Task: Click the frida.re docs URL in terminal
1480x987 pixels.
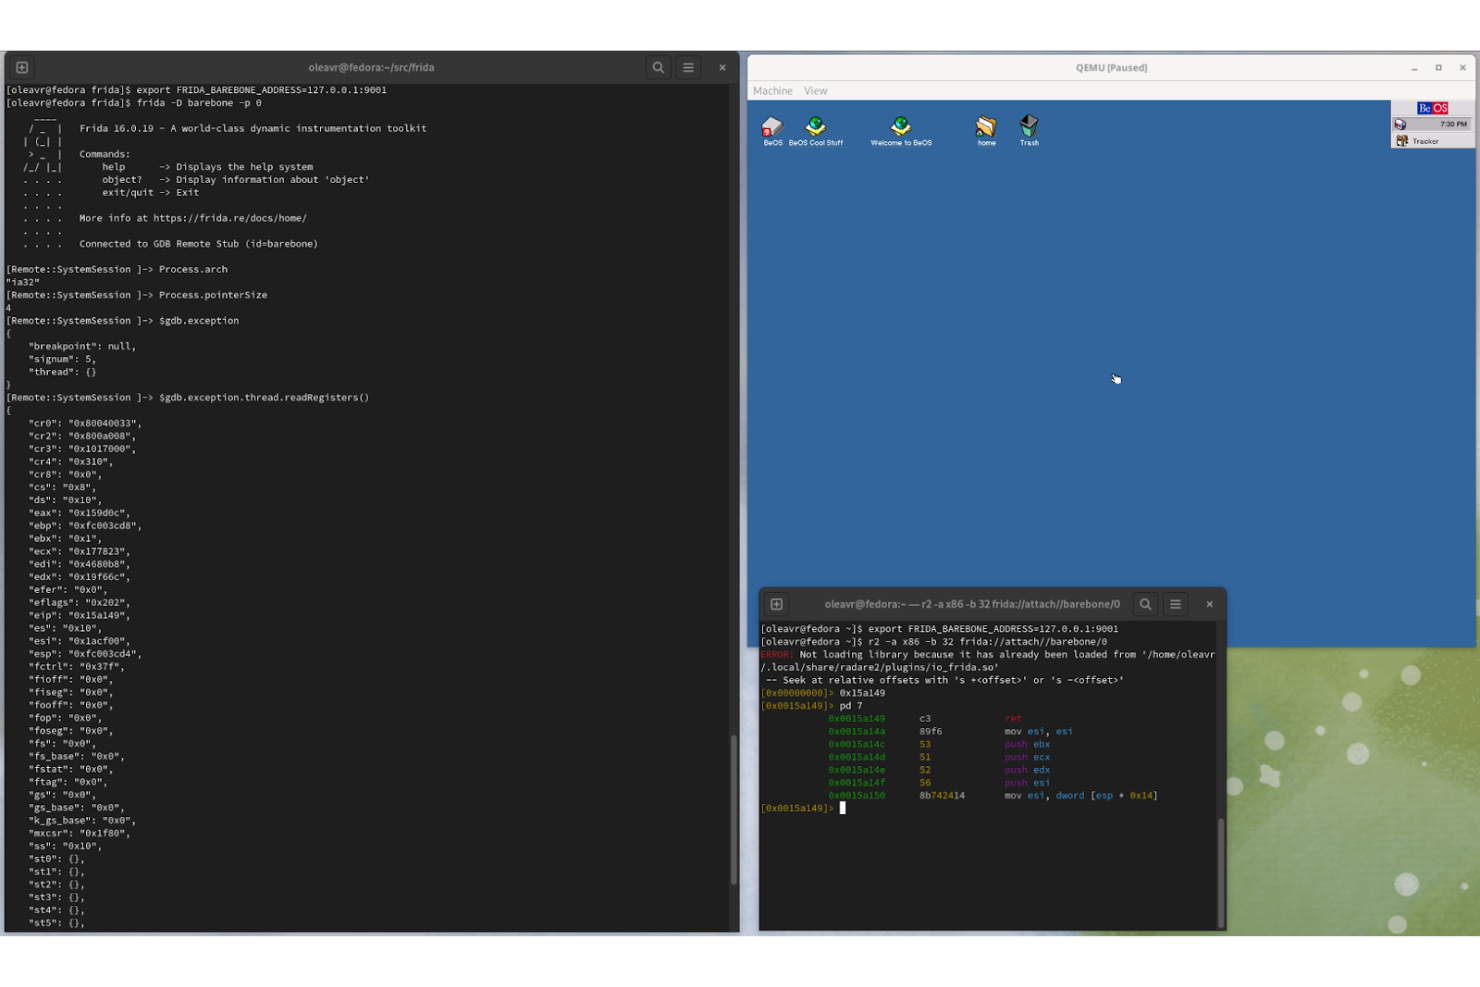Action: pos(229,218)
